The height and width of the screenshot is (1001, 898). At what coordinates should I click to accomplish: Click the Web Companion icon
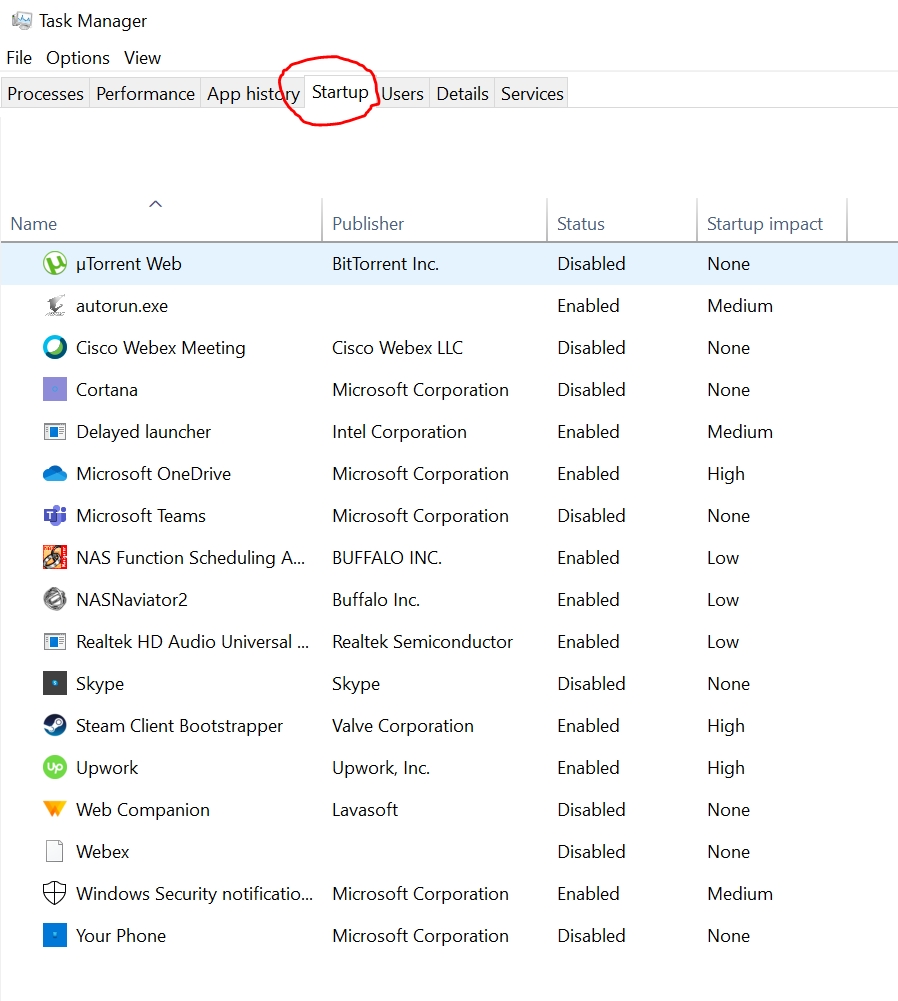coord(54,810)
